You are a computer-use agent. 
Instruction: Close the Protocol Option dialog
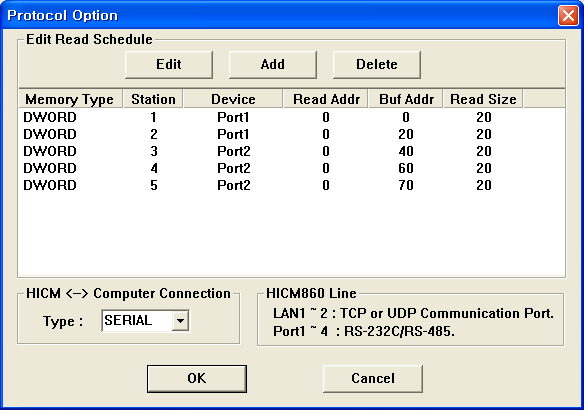568,16
